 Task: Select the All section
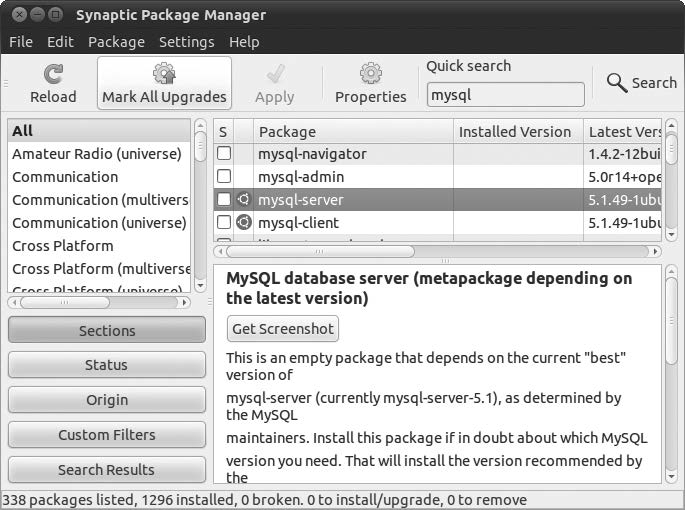tap(99, 131)
